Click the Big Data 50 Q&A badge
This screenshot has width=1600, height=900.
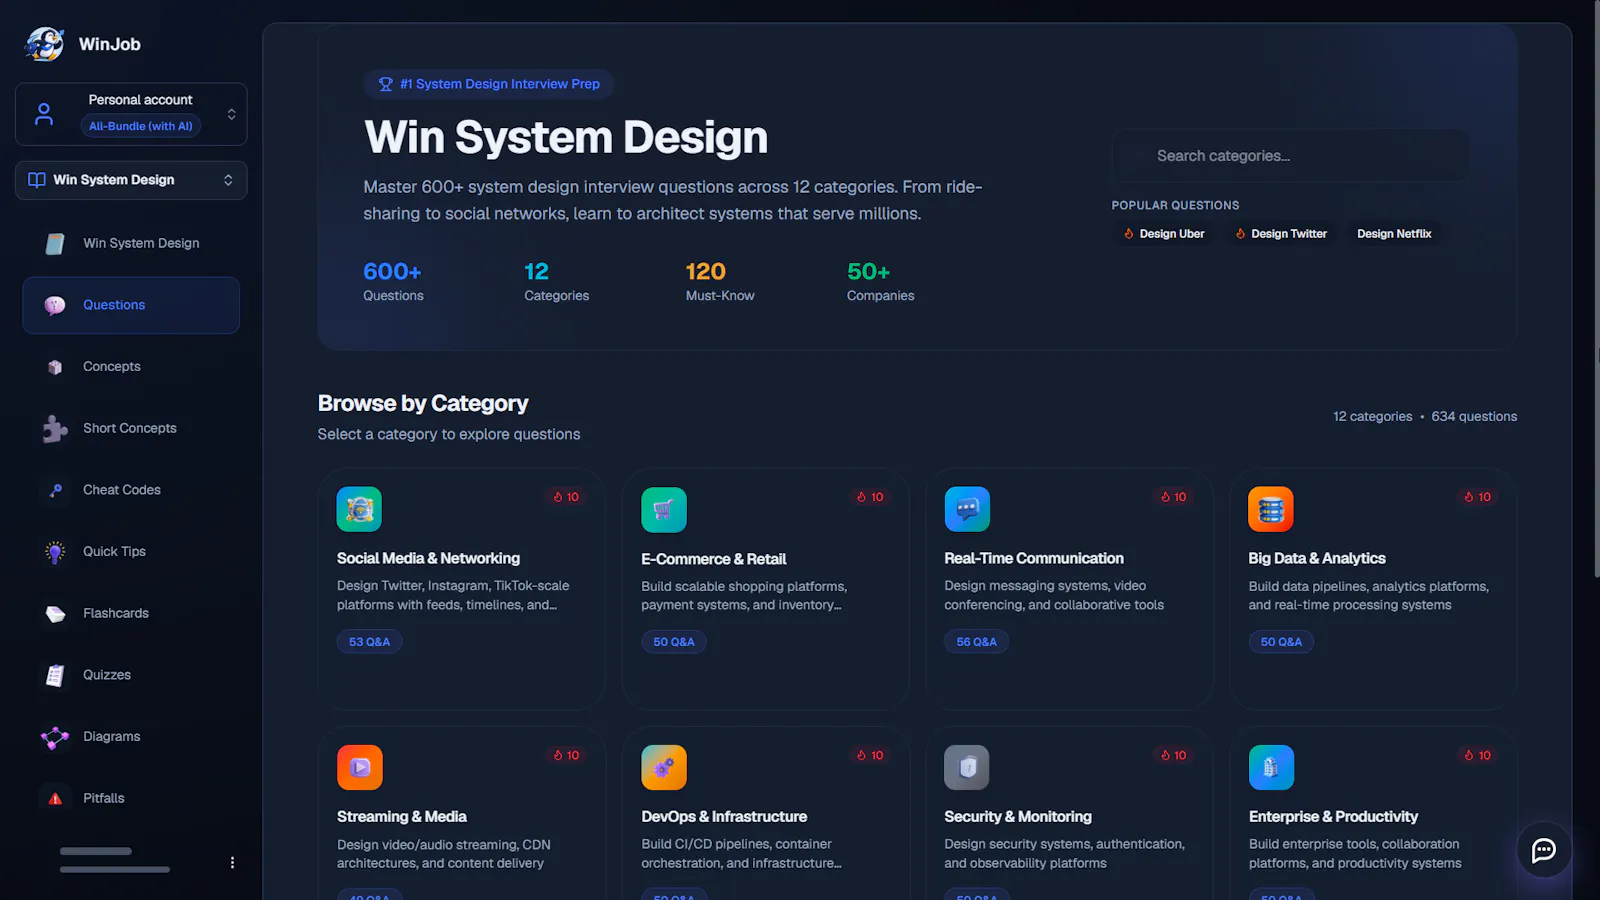[1281, 642]
